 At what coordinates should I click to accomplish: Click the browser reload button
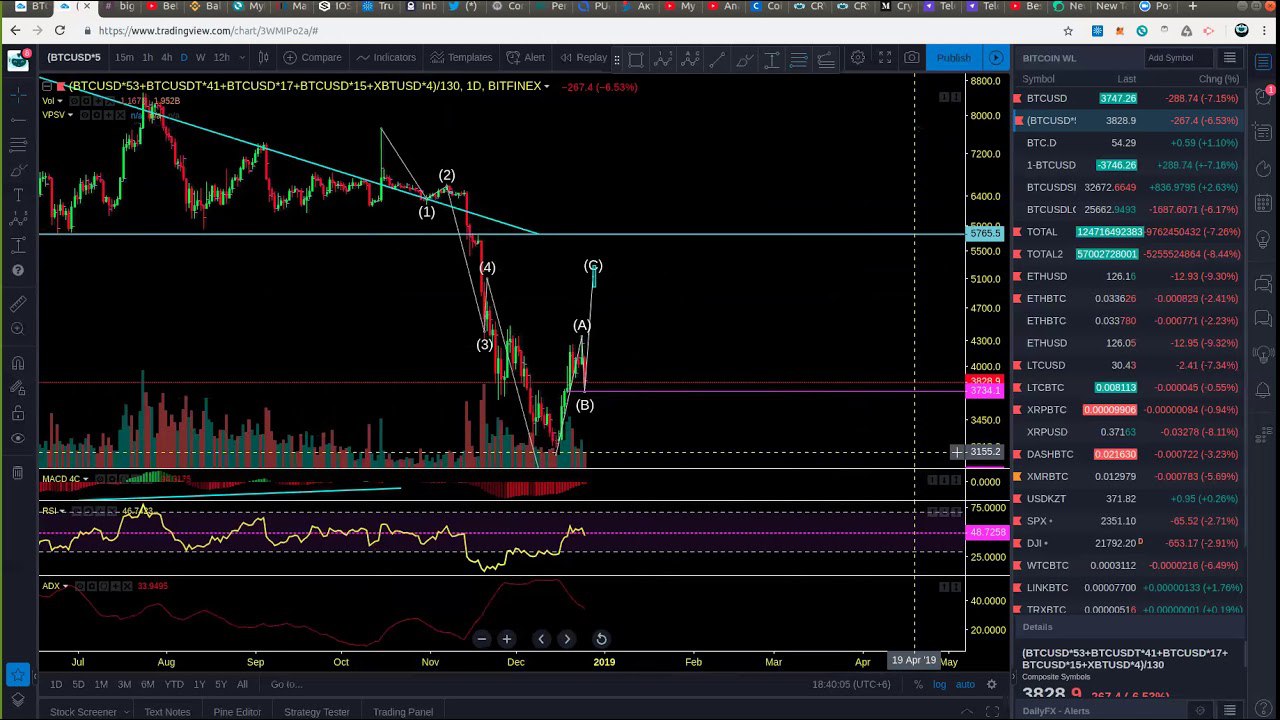click(60, 31)
